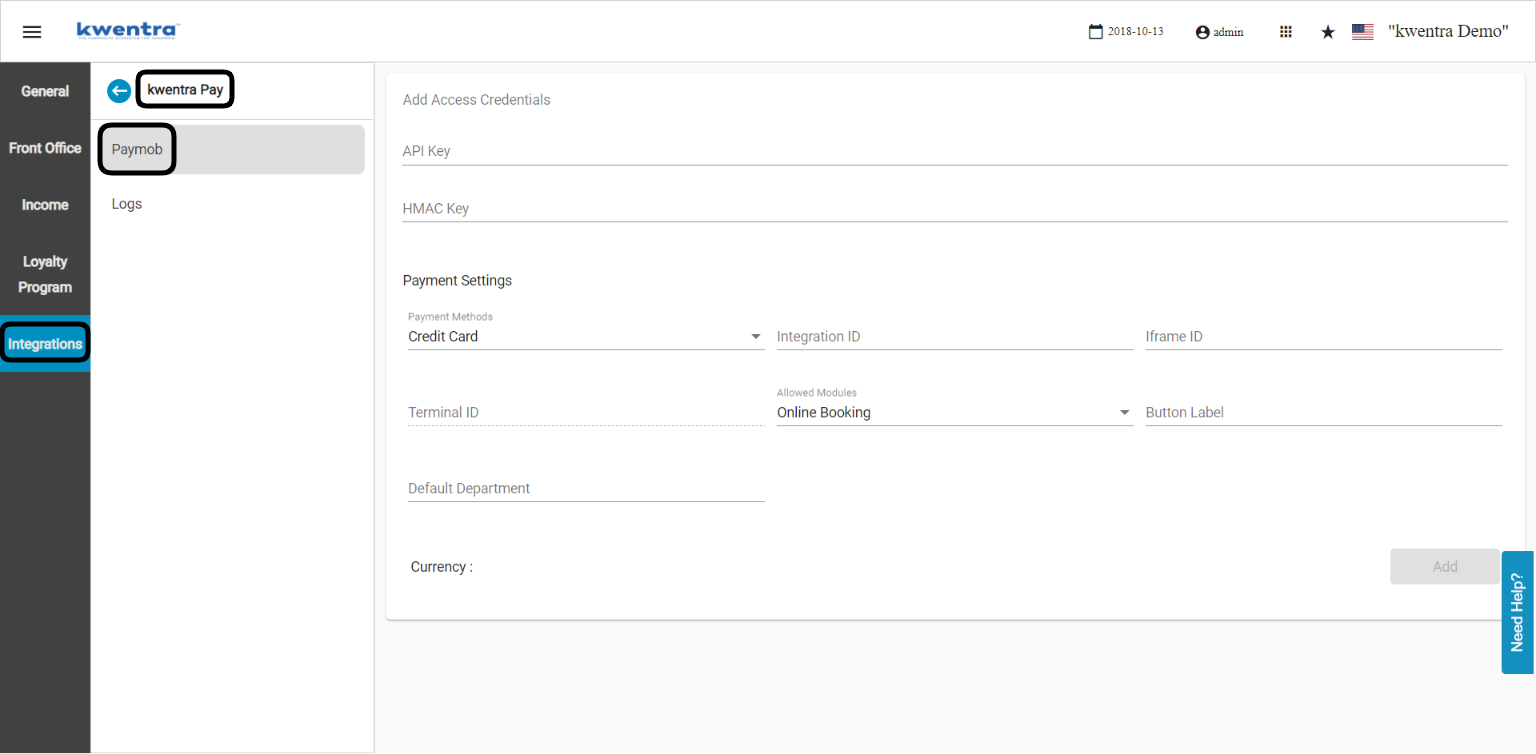This screenshot has height=754, width=1536.
Task: Click the Iframe ID field
Action: 1323,337
